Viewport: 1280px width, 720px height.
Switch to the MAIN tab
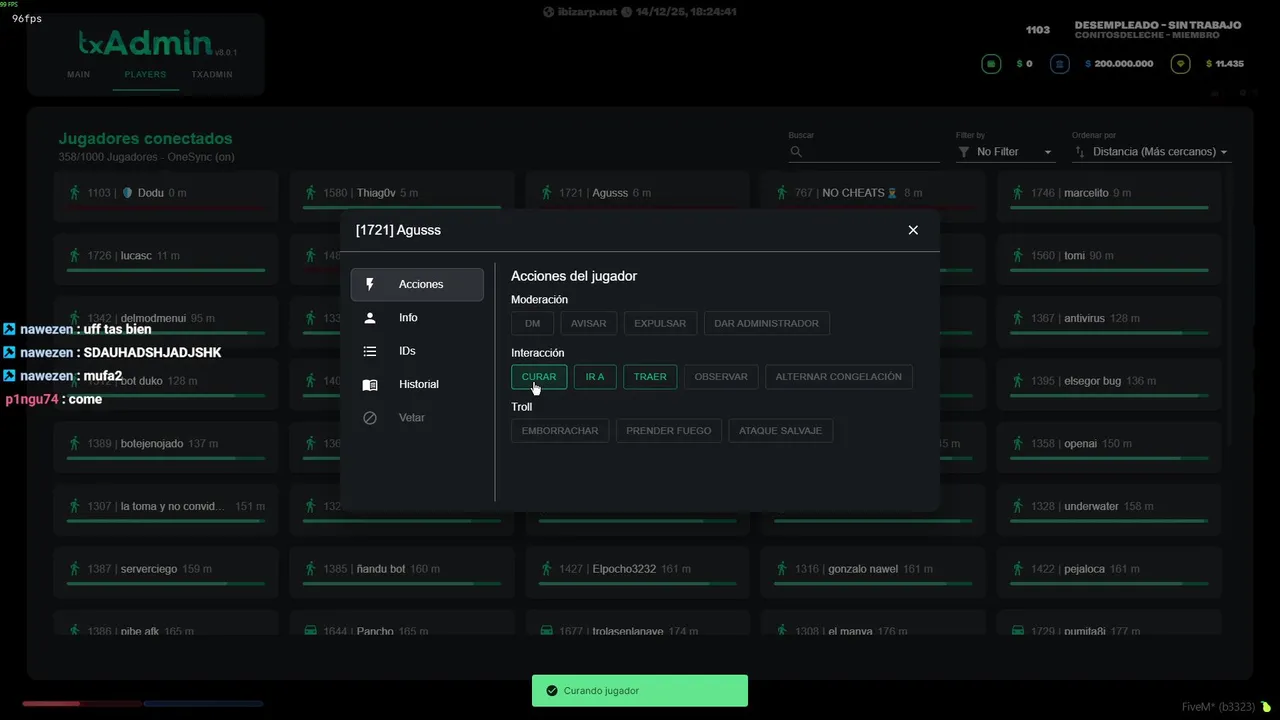78,75
